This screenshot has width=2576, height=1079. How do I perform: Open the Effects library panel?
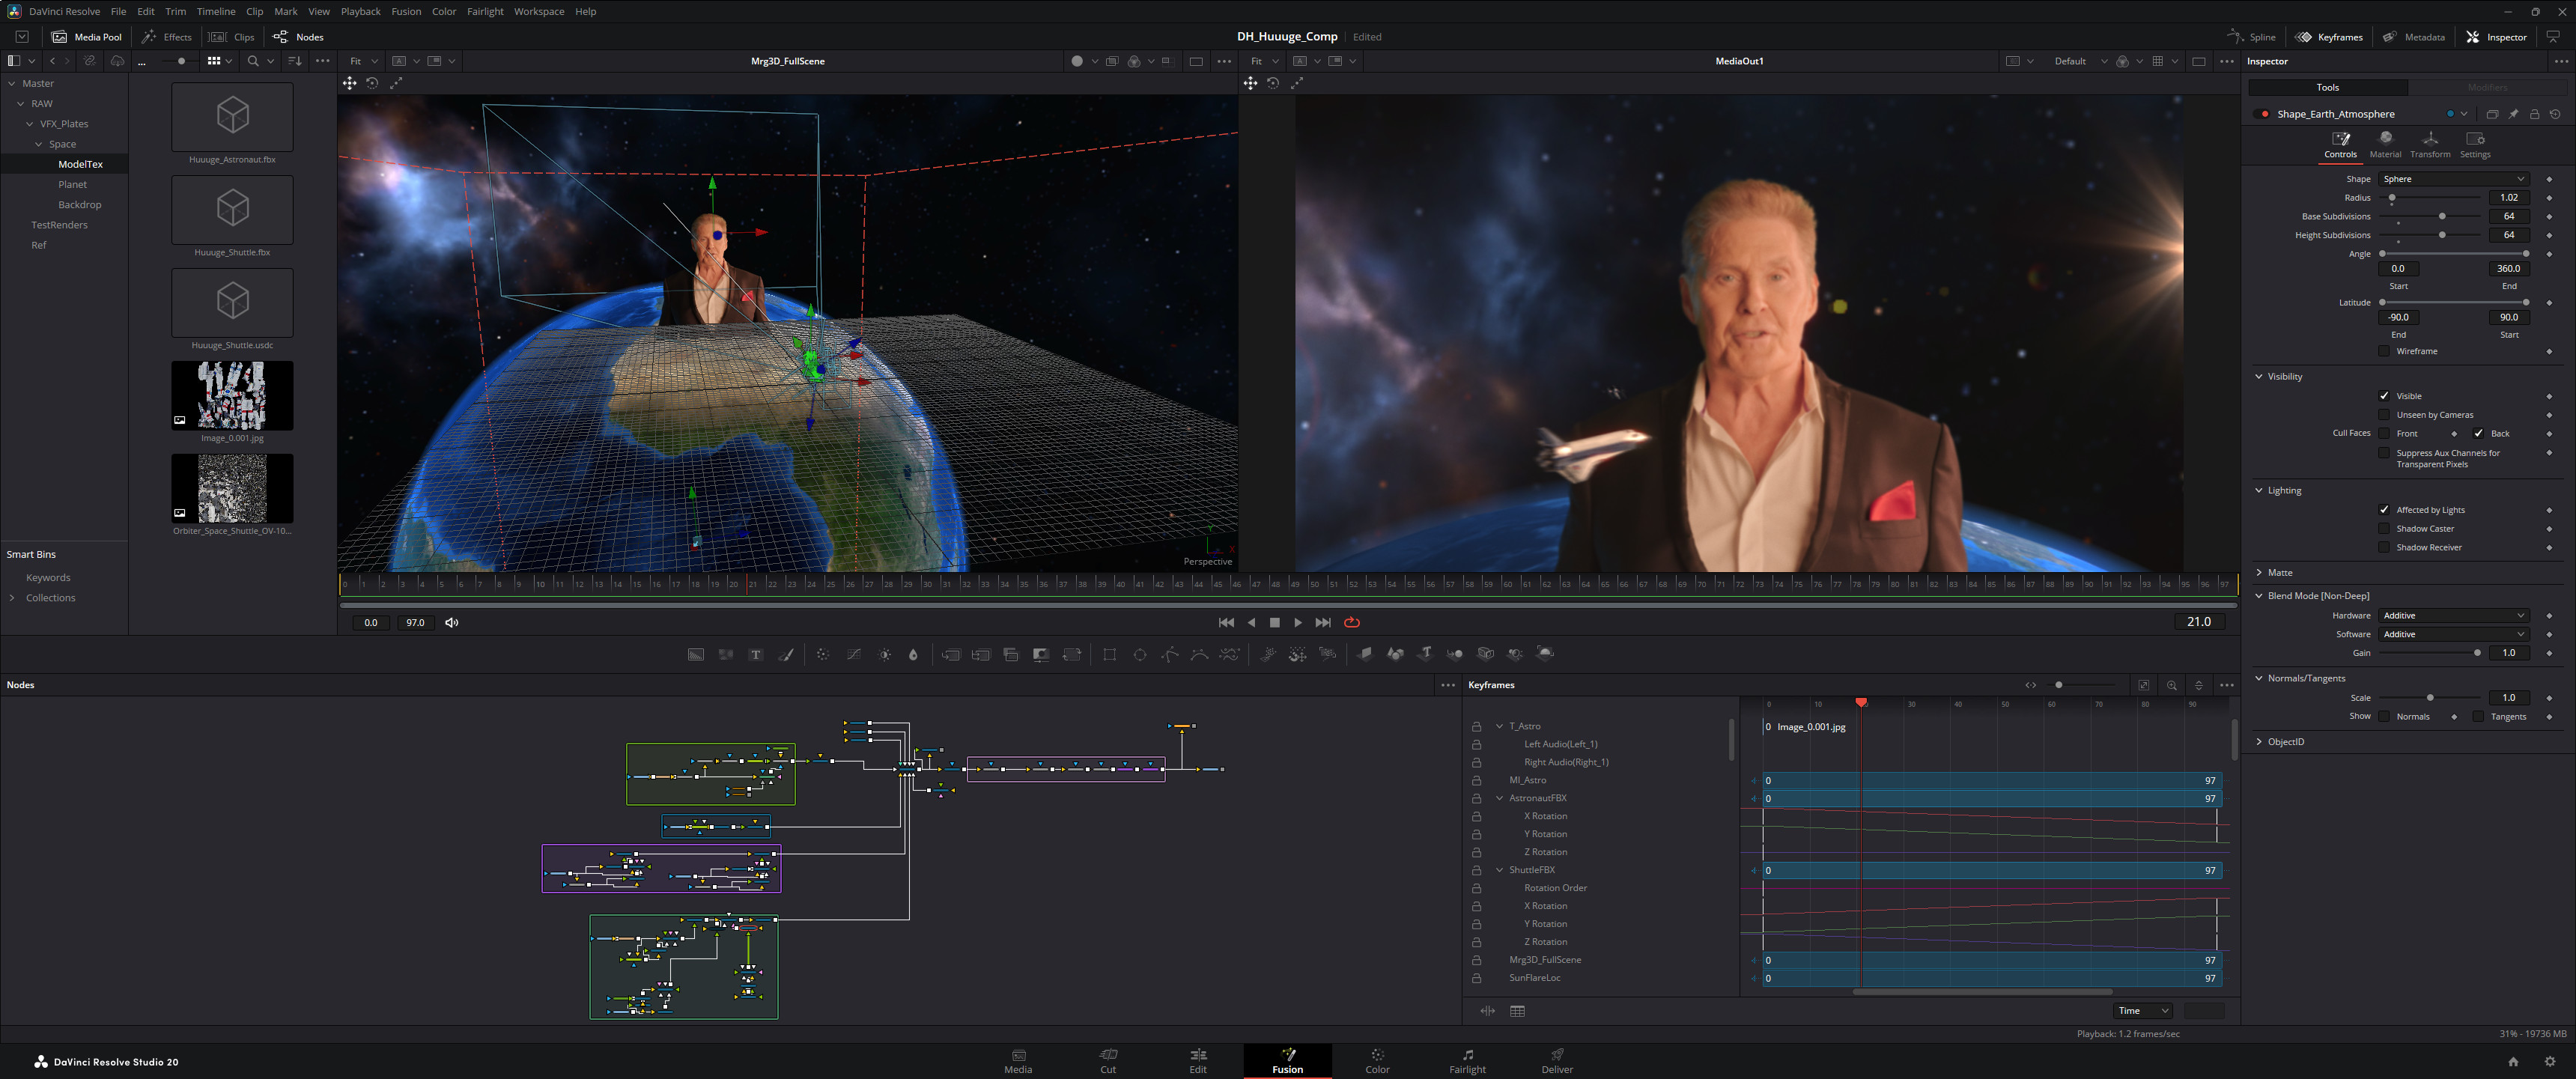coord(167,37)
